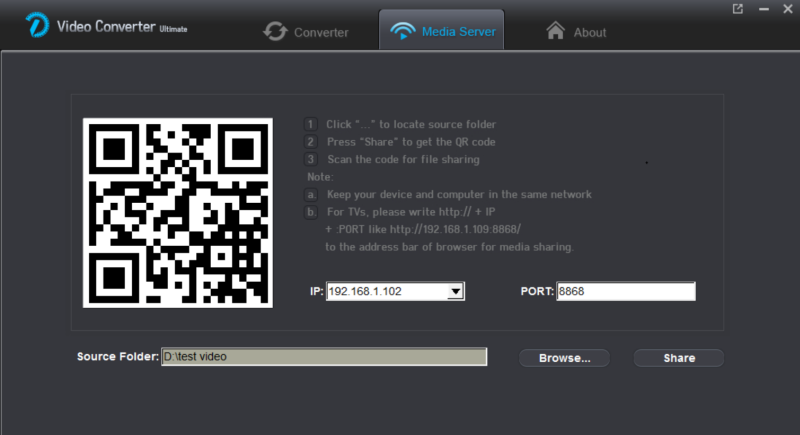
Task: Click note b 'For TVs, please write http:// + IP'
Action: click(411, 212)
